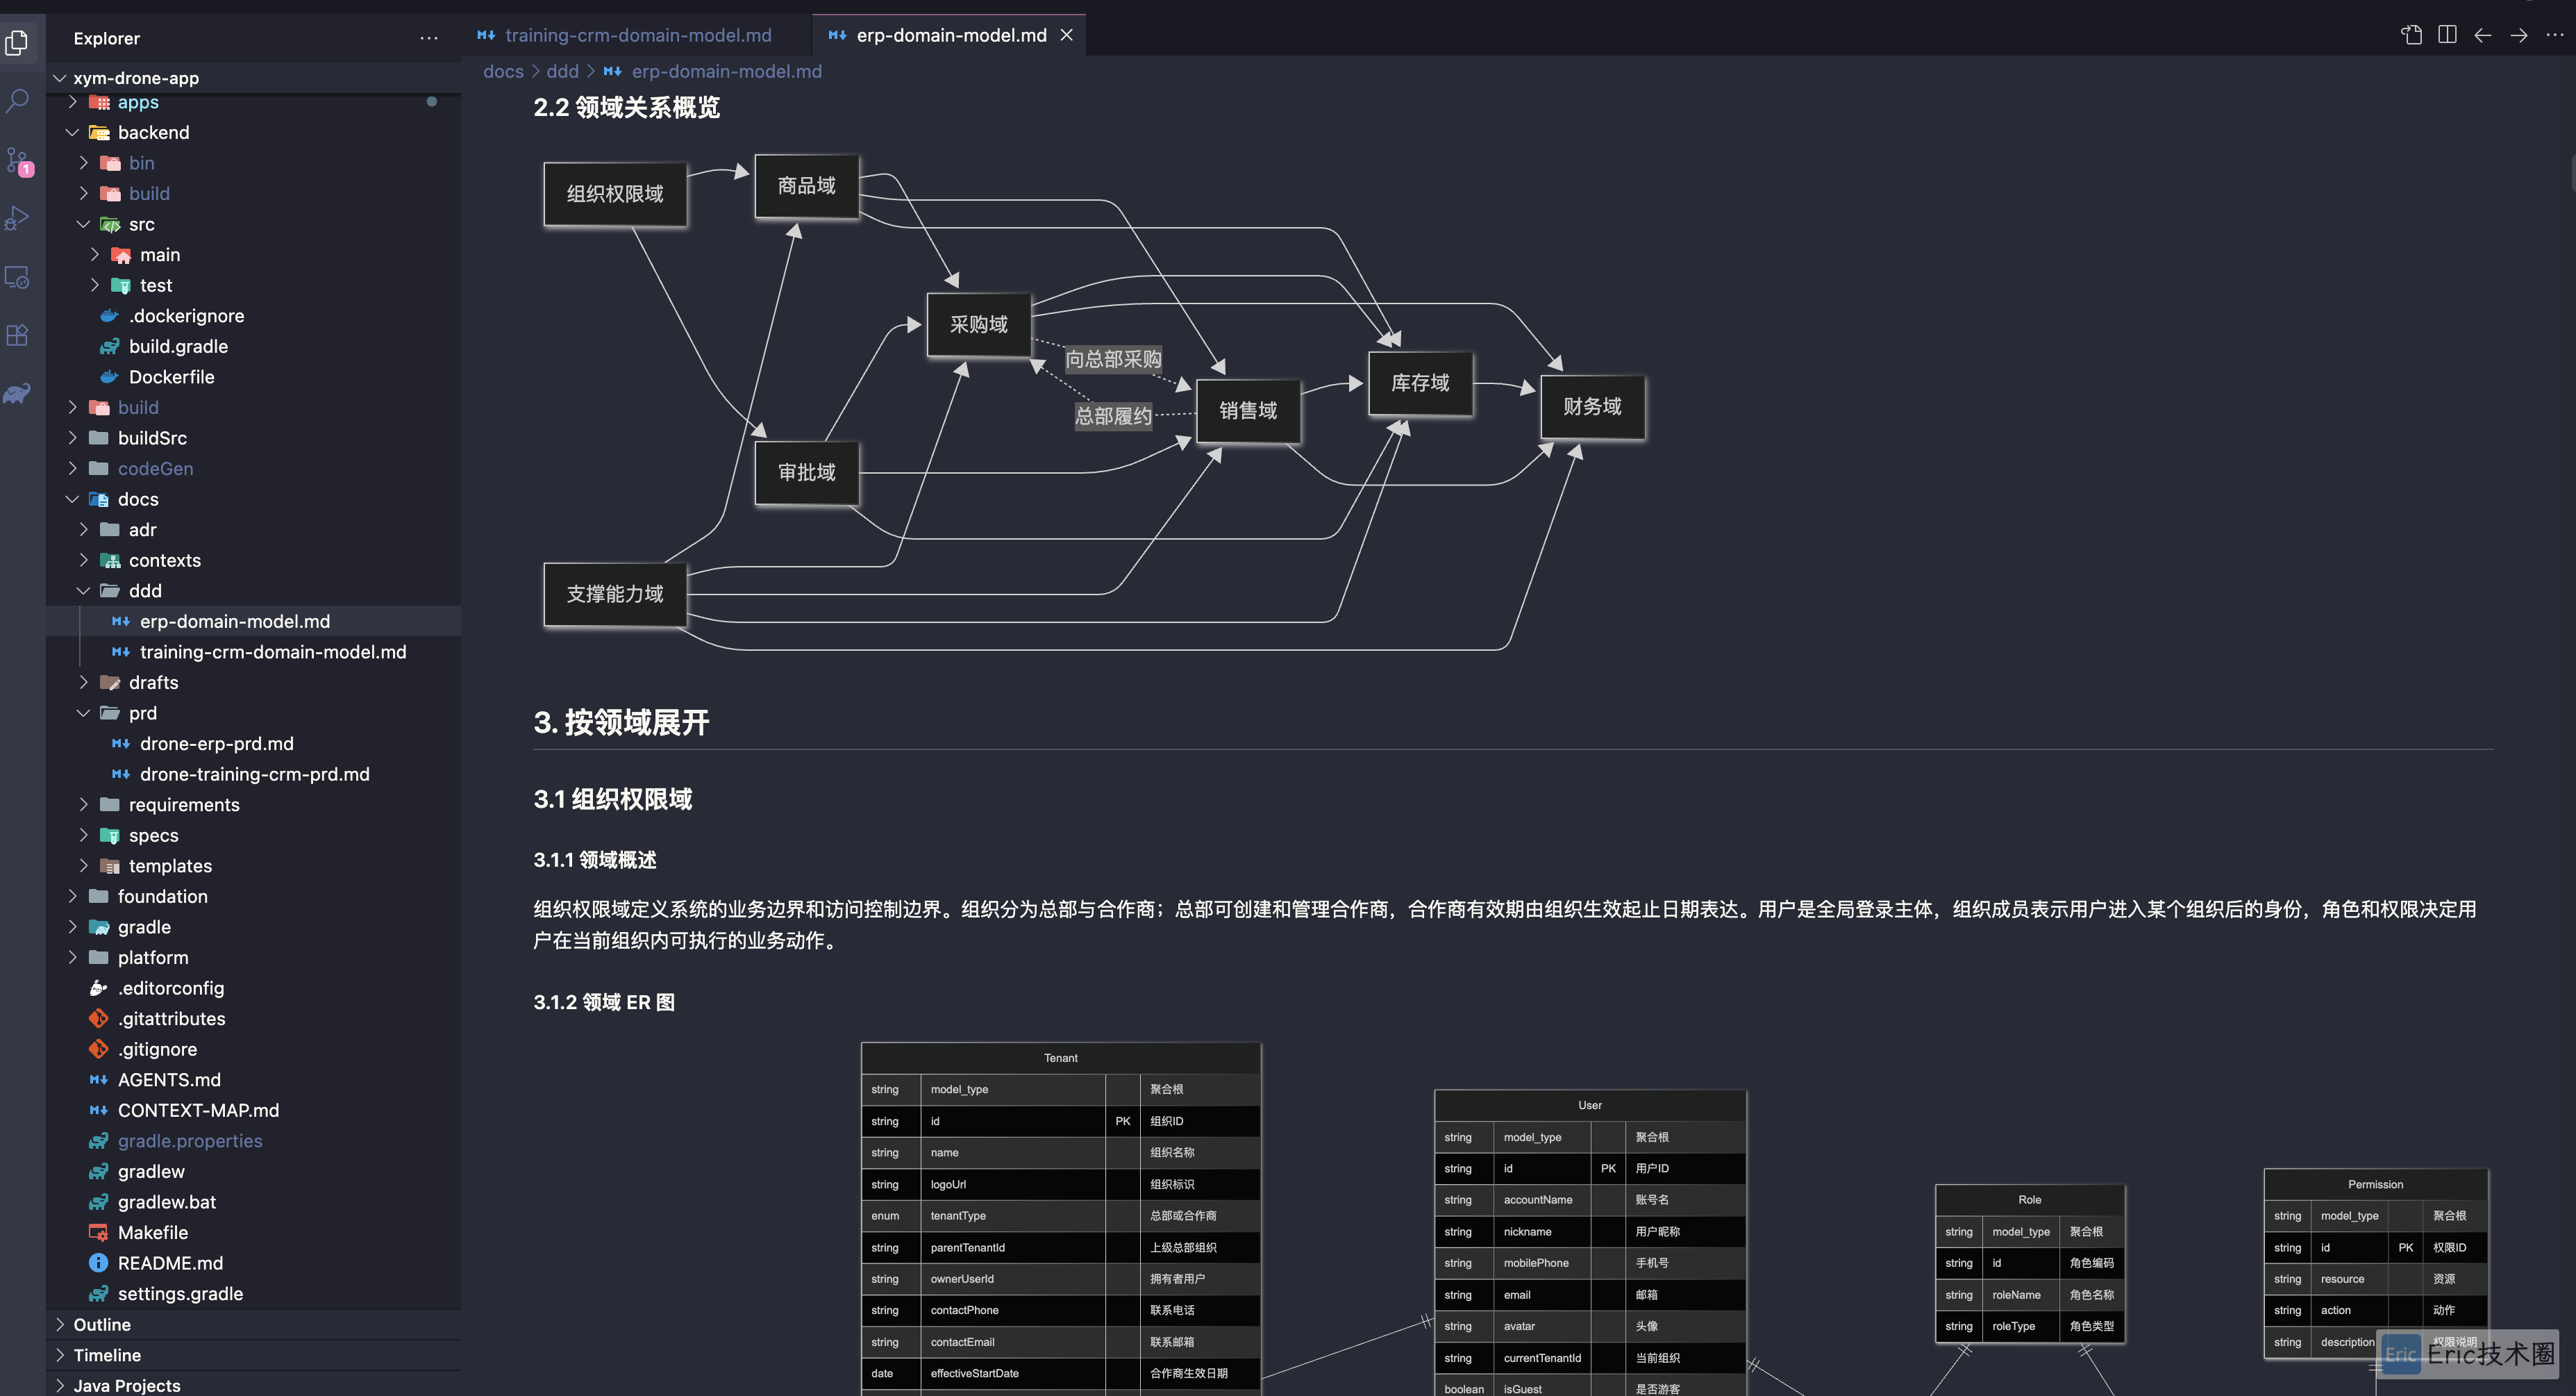Click the .editorconfig file icon

[x=98, y=988]
